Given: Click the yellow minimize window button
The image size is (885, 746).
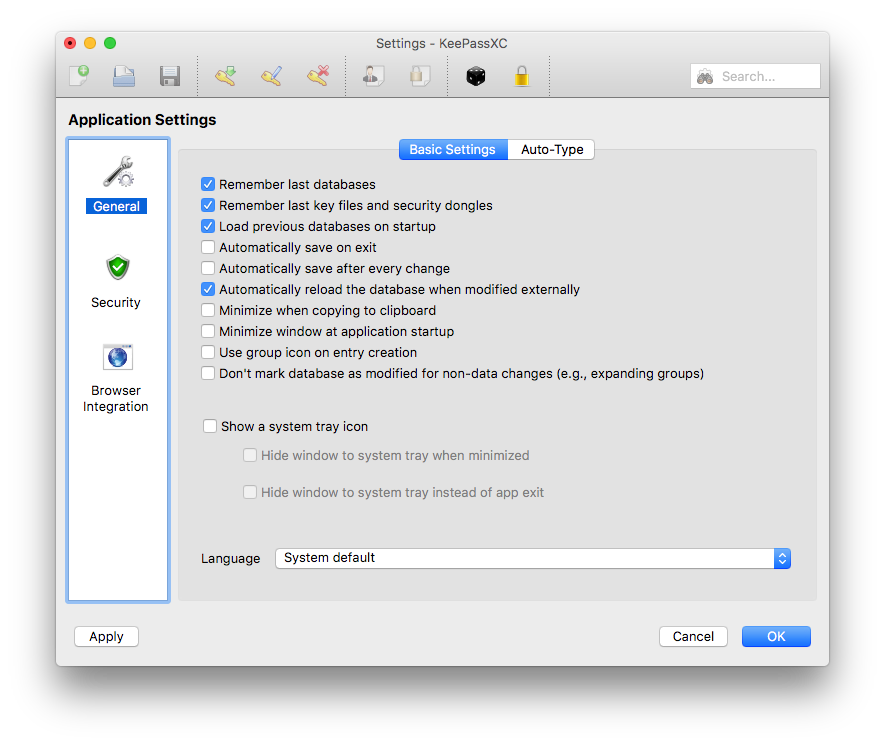Looking at the screenshot, I should pos(90,43).
